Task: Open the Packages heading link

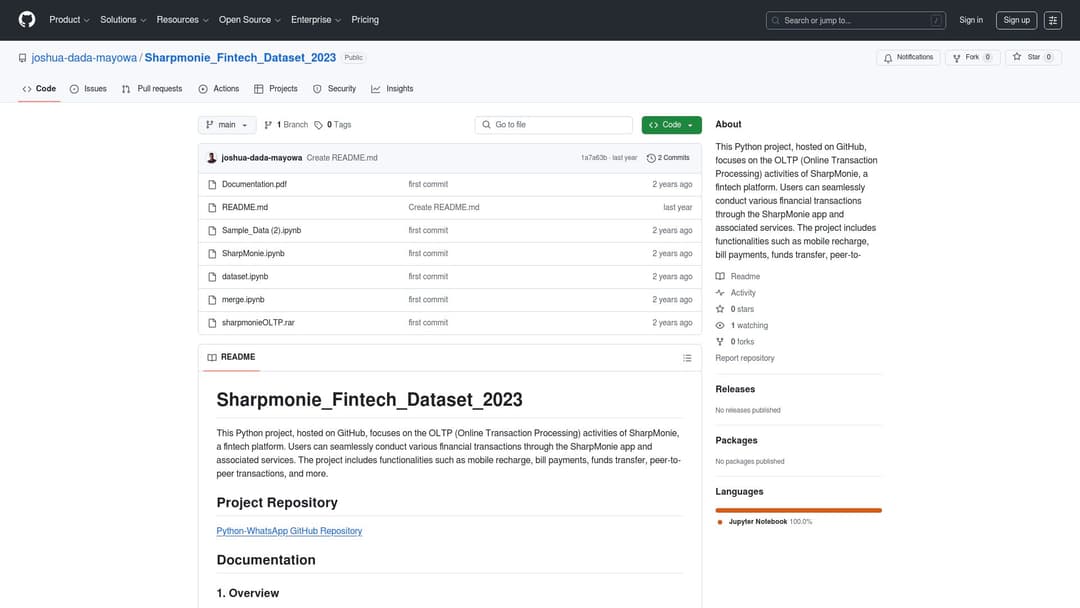Action: click(x=736, y=441)
